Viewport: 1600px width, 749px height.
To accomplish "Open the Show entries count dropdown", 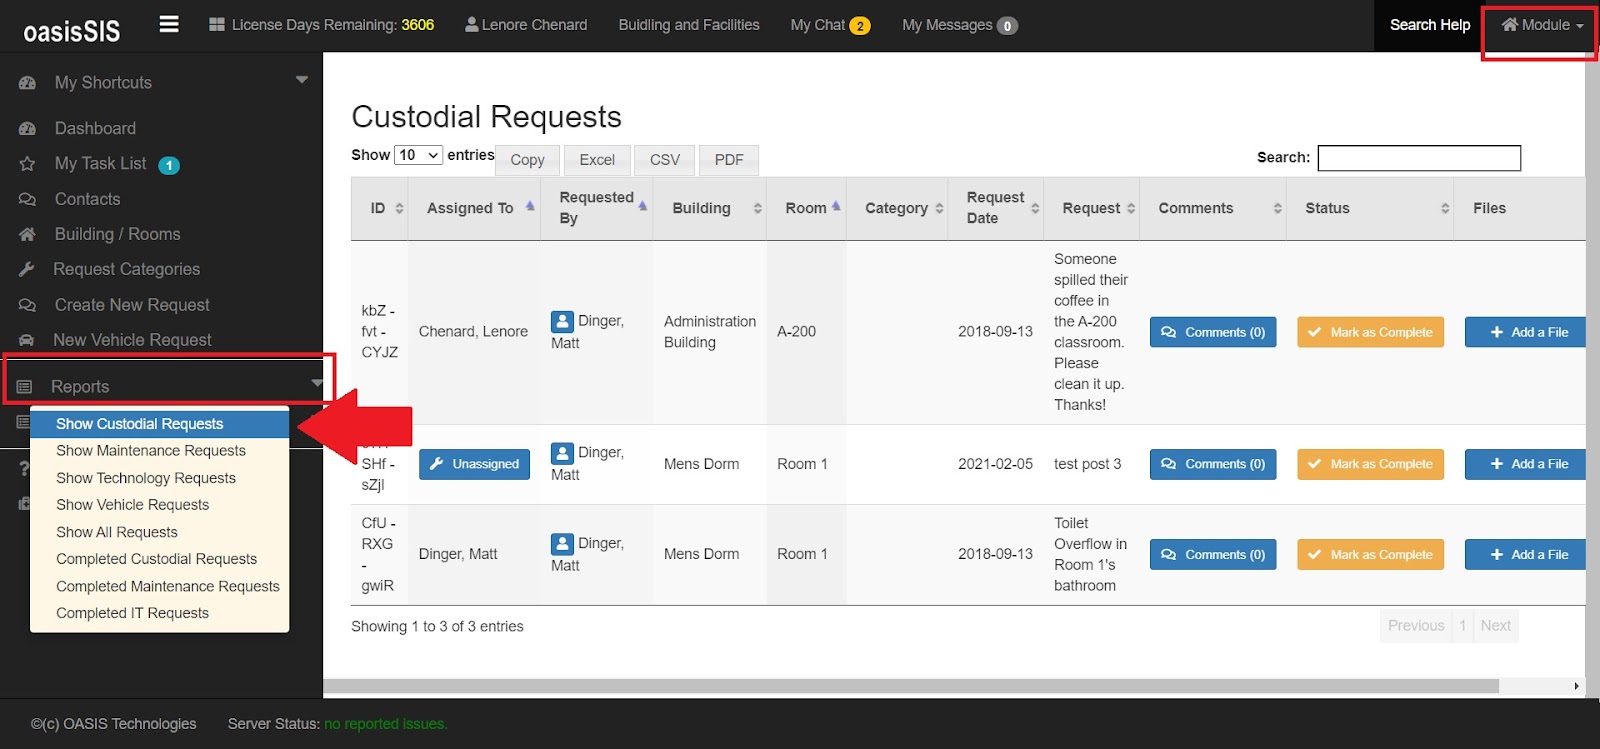I will 418,155.
